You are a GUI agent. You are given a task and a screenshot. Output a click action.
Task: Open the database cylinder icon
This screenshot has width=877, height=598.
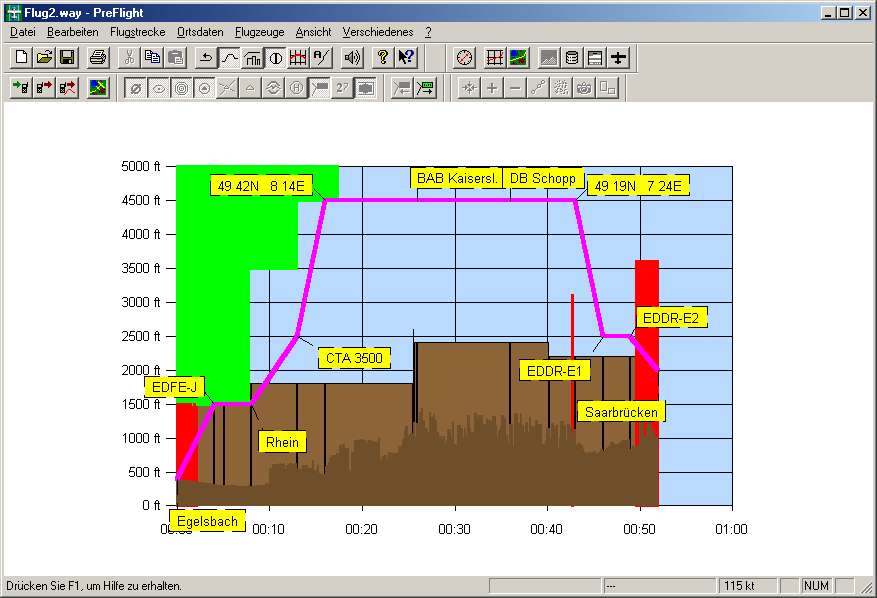coord(573,57)
